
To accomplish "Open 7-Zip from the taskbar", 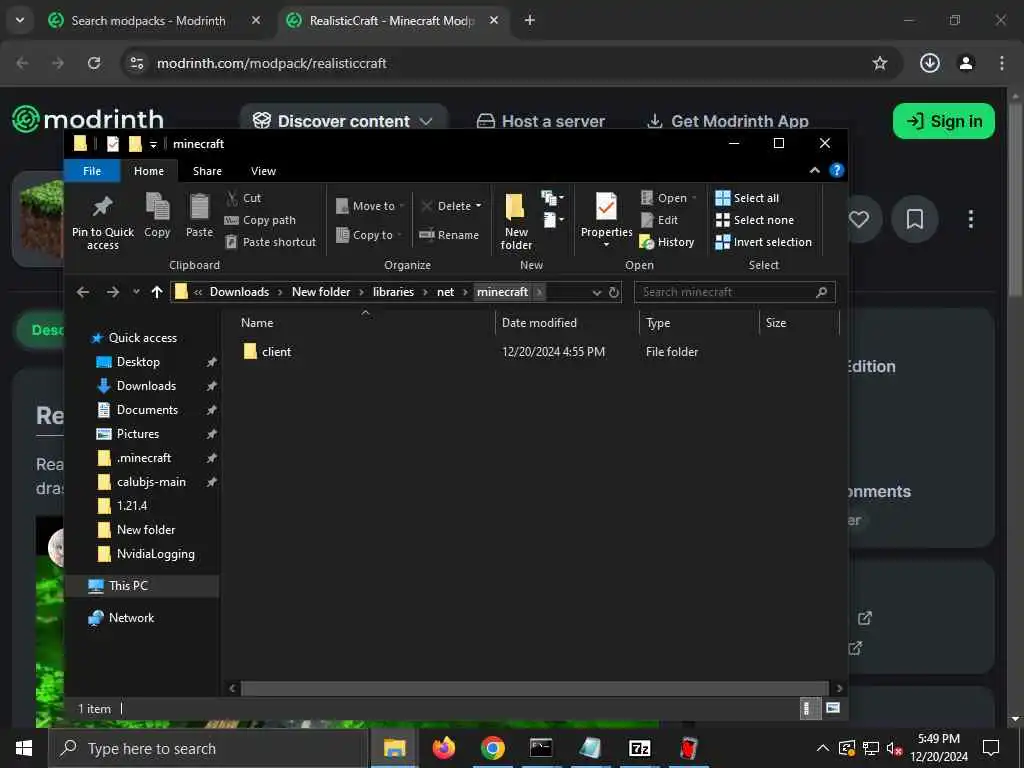I will tap(639, 748).
